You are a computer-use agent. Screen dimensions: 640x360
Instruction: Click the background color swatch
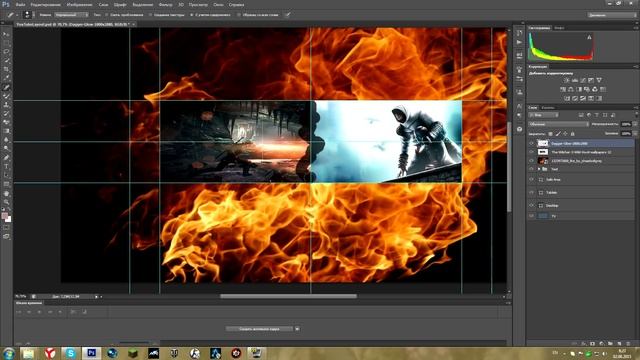pyautogui.click(x=8, y=219)
